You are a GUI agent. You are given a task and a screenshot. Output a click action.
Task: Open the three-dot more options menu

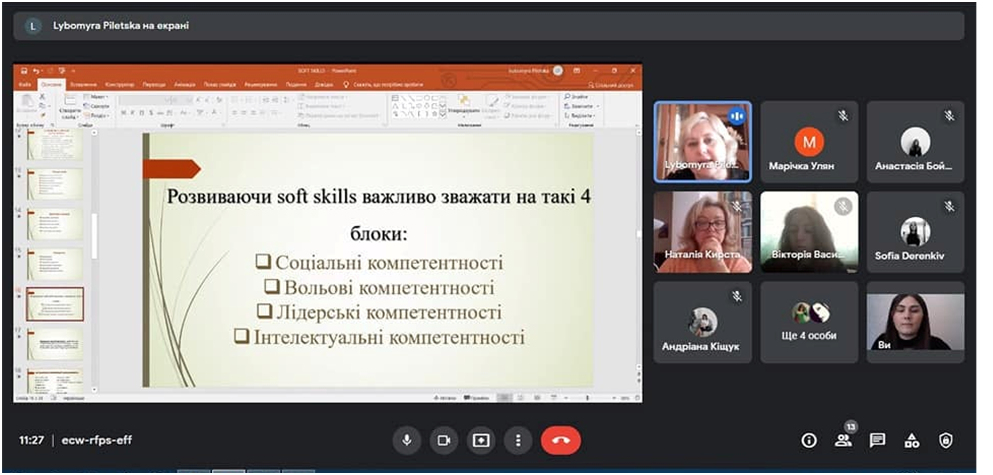click(517, 440)
